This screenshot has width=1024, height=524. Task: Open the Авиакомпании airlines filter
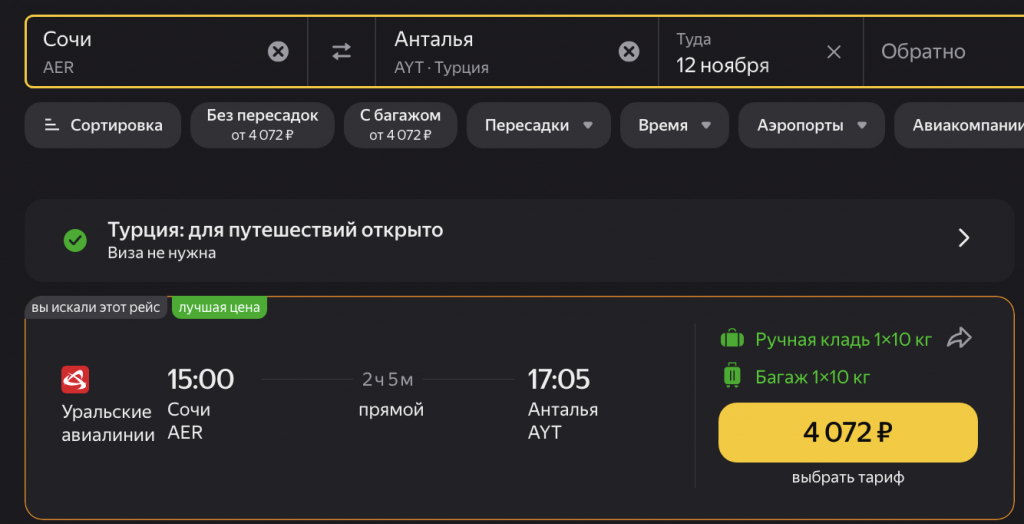click(x=965, y=125)
